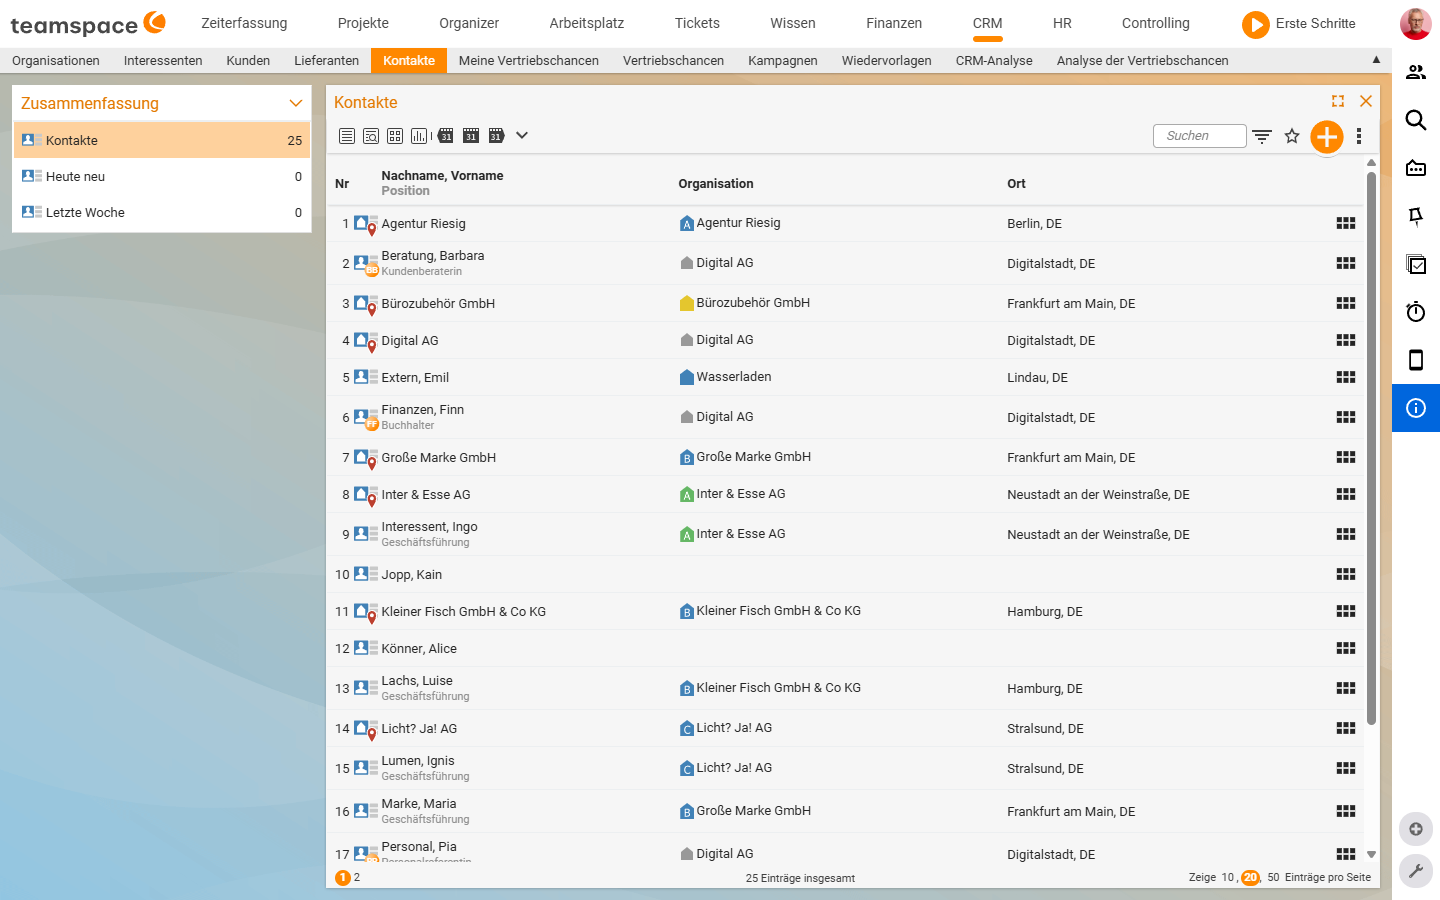Screen dimensions: 1440x900
Task: Open the Projekte menu
Action: point(363,23)
